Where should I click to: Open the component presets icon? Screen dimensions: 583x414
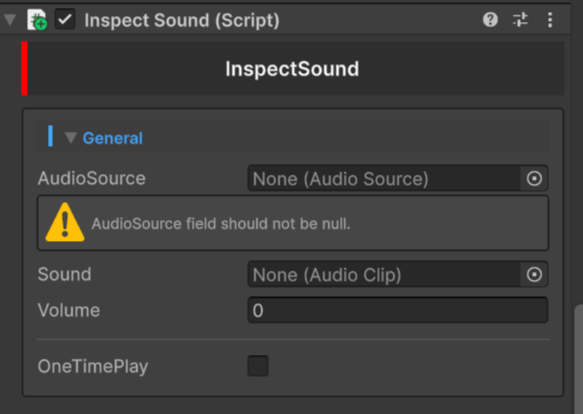coord(520,19)
